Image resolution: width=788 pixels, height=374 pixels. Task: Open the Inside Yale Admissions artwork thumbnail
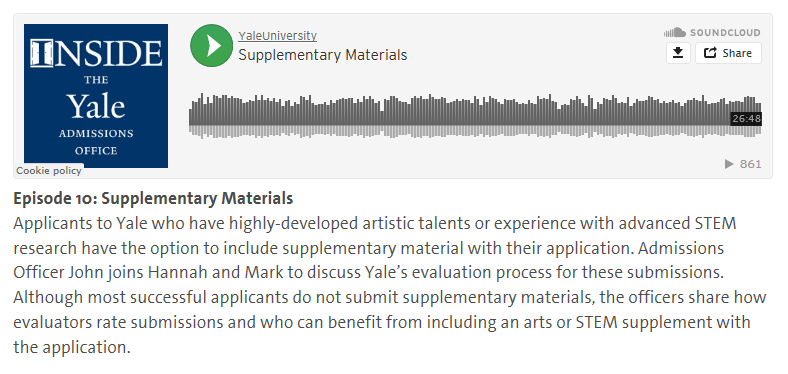click(x=96, y=96)
